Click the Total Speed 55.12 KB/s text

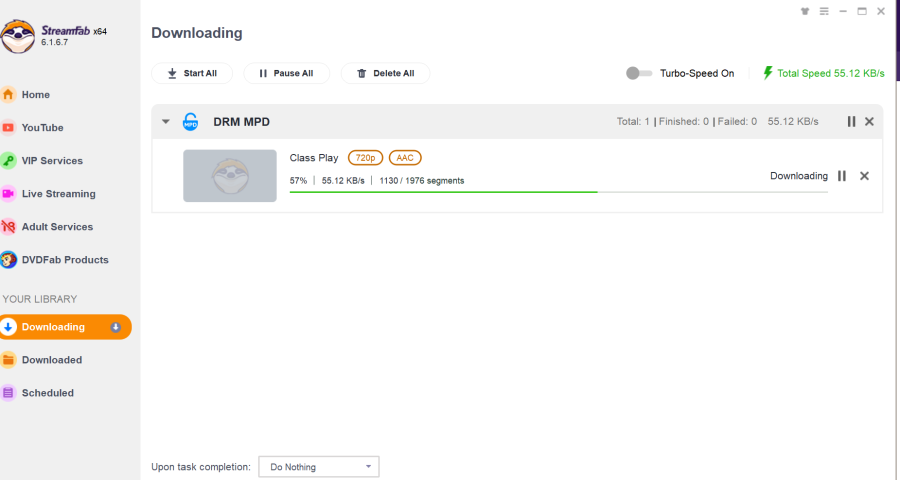coord(831,73)
